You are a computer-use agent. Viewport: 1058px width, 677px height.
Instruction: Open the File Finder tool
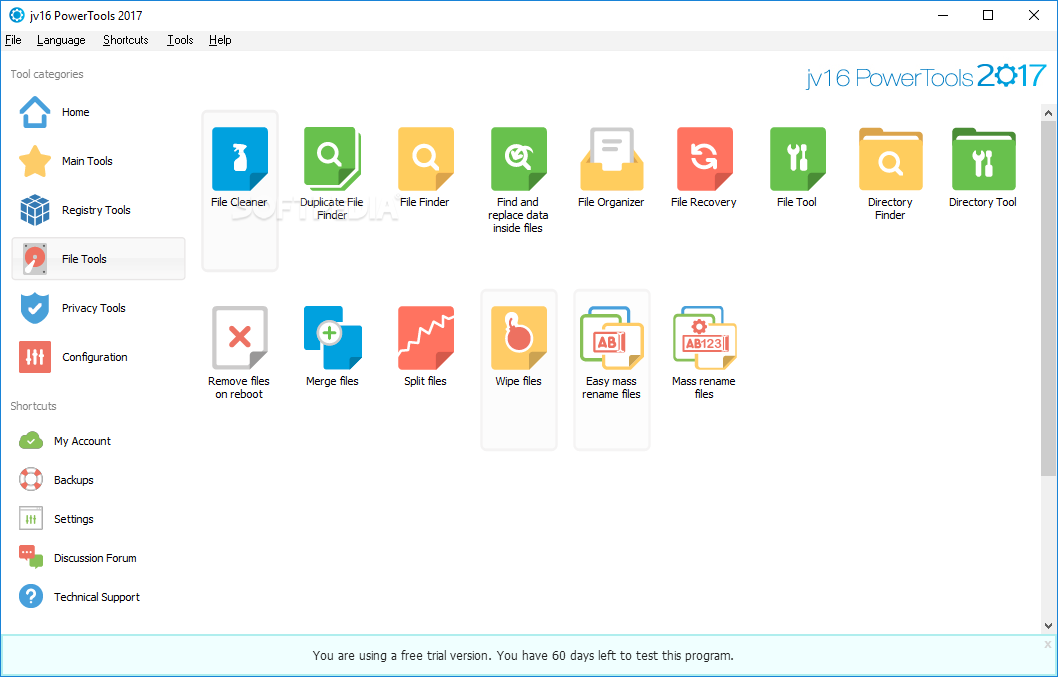tap(425, 167)
